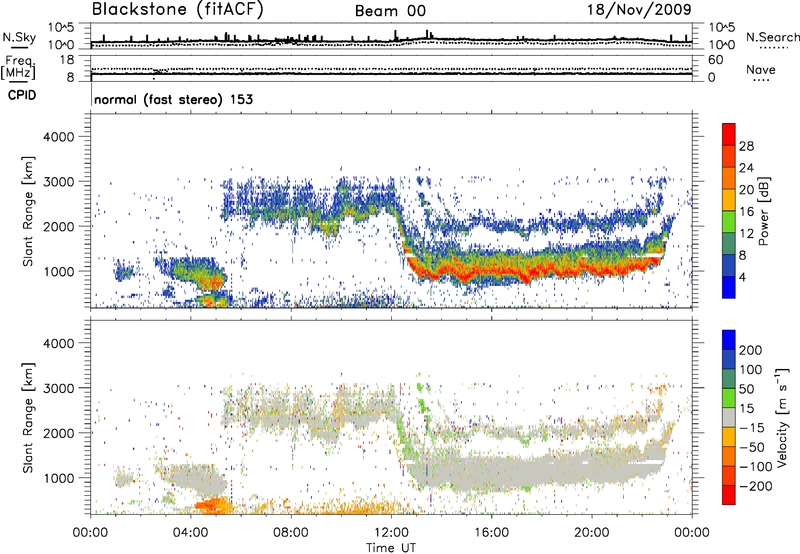Click the "N.Sky" legend label
The width and height of the screenshot is (800, 554).
19,37
